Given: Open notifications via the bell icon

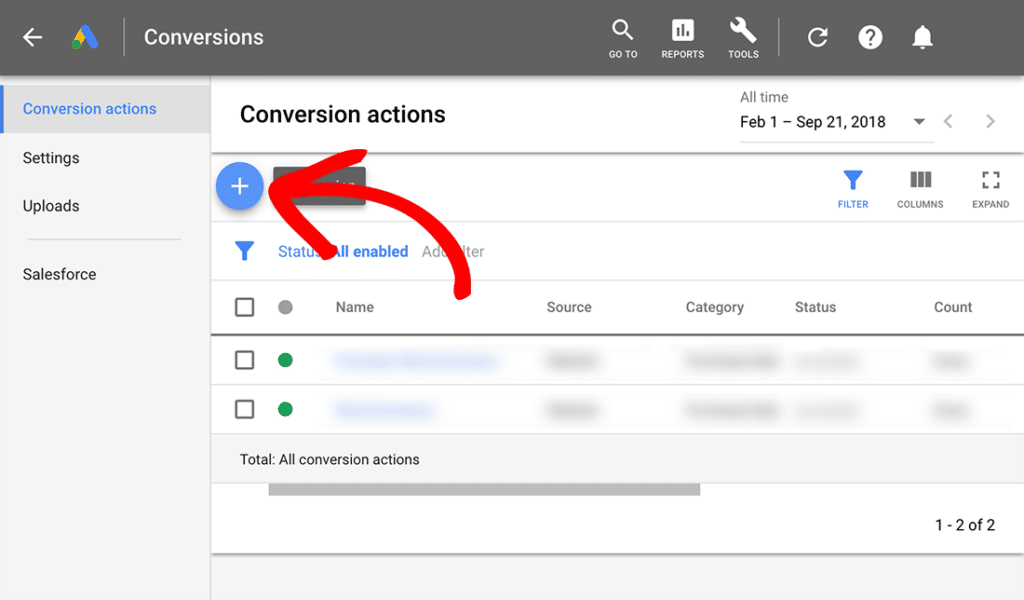Looking at the screenshot, I should (922, 37).
